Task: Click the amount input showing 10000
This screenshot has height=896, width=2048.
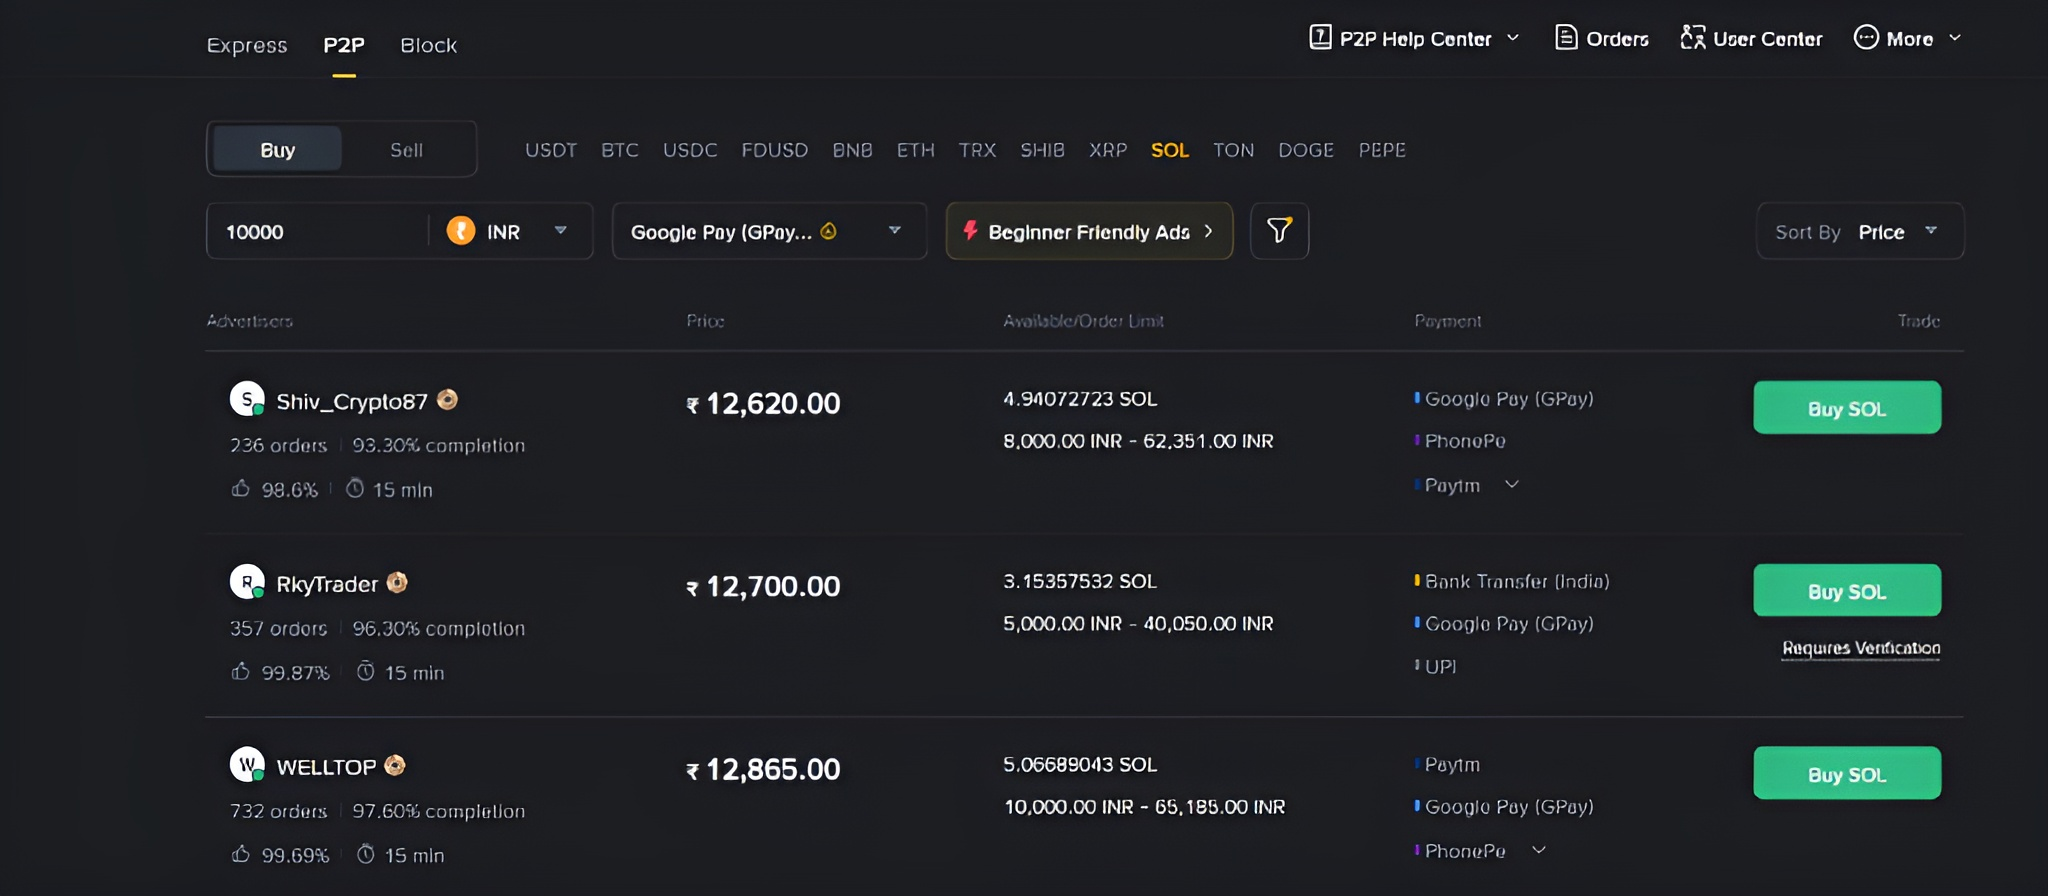Action: [x=318, y=231]
